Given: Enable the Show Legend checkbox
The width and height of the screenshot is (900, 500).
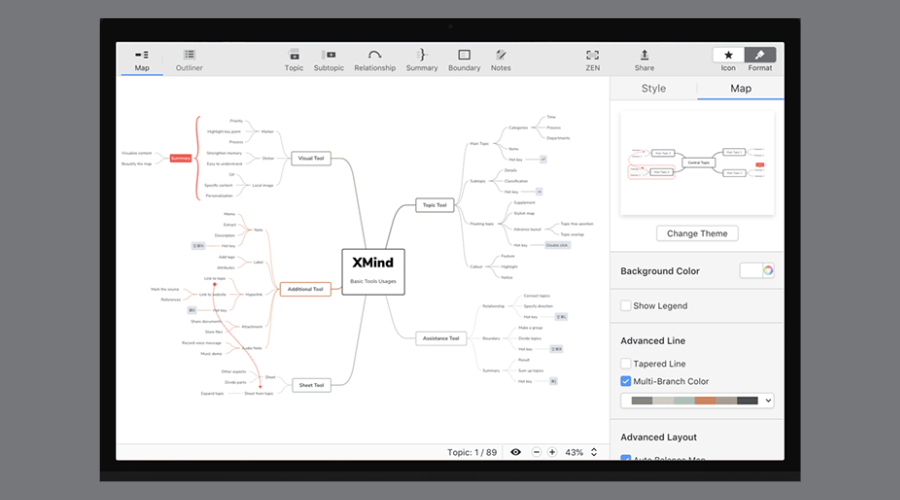Looking at the screenshot, I should point(626,306).
